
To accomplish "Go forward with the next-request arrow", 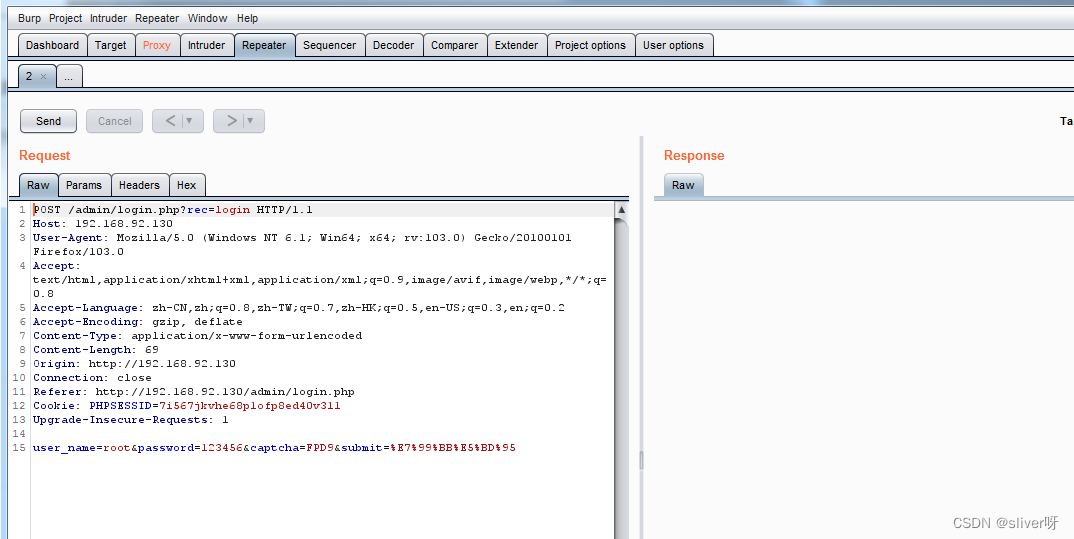I will point(231,121).
